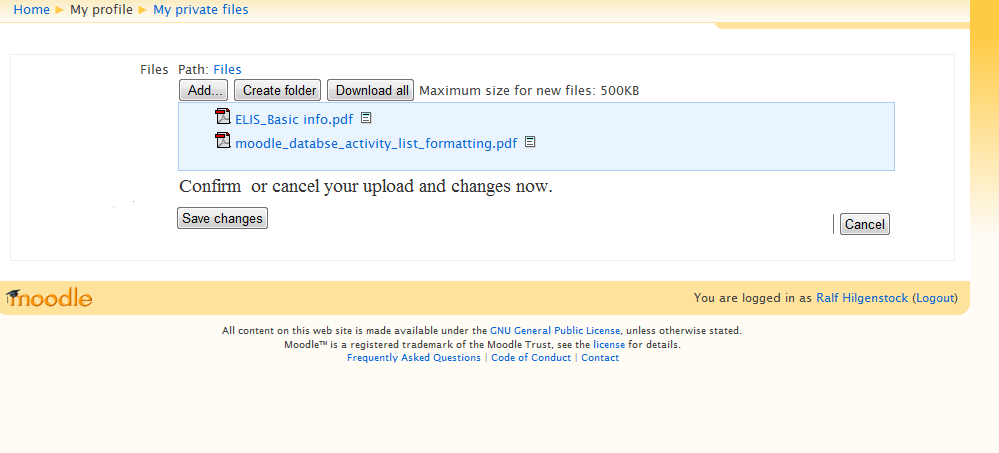Image resolution: width=999 pixels, height=453 pixels.
Task: Click the PDF icon beside moodle_databse_activity_list_formatting.pdf
Action: tap(223, 140)
